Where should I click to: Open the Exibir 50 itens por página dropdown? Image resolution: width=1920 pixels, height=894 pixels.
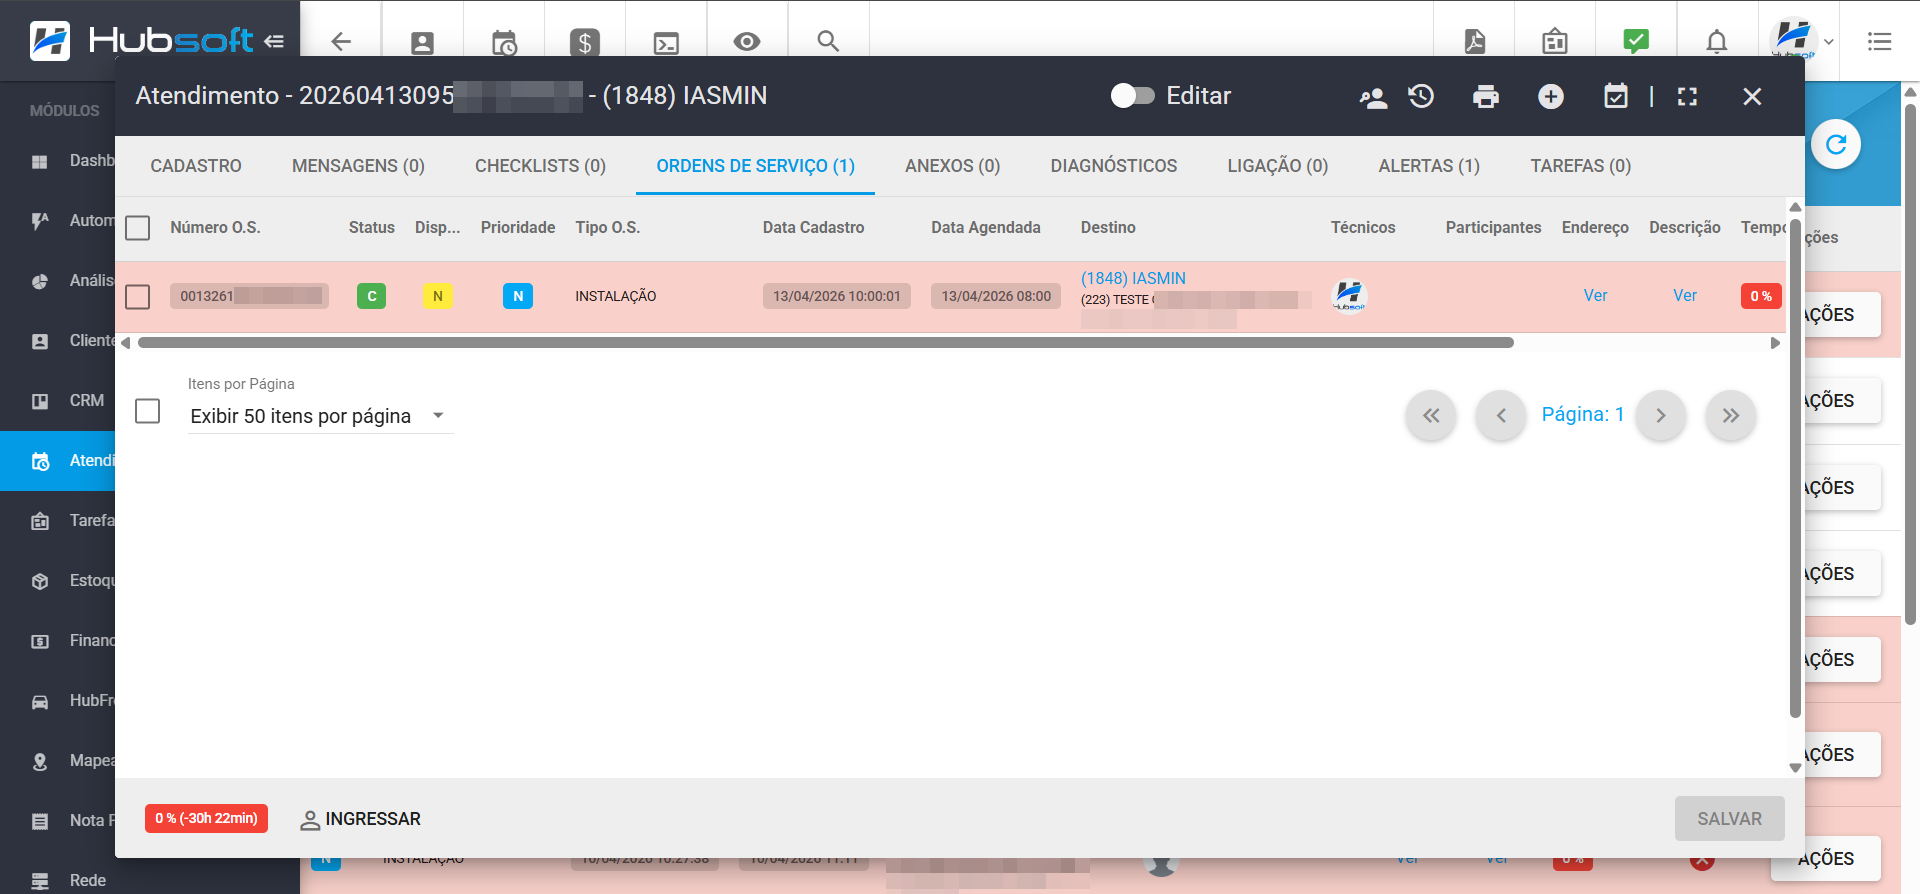(319, 416)
